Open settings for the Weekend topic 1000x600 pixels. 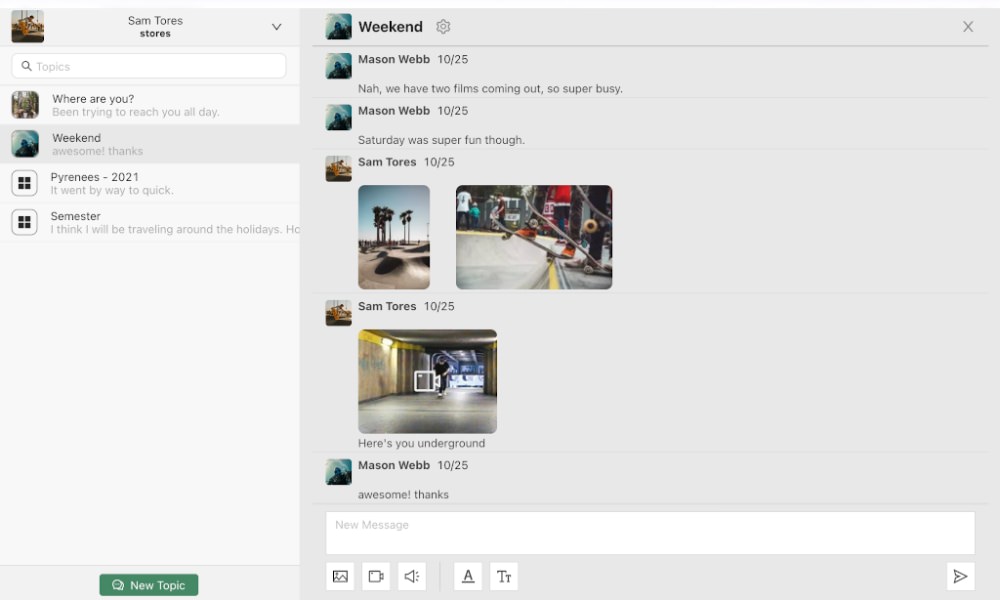point(443,27)
